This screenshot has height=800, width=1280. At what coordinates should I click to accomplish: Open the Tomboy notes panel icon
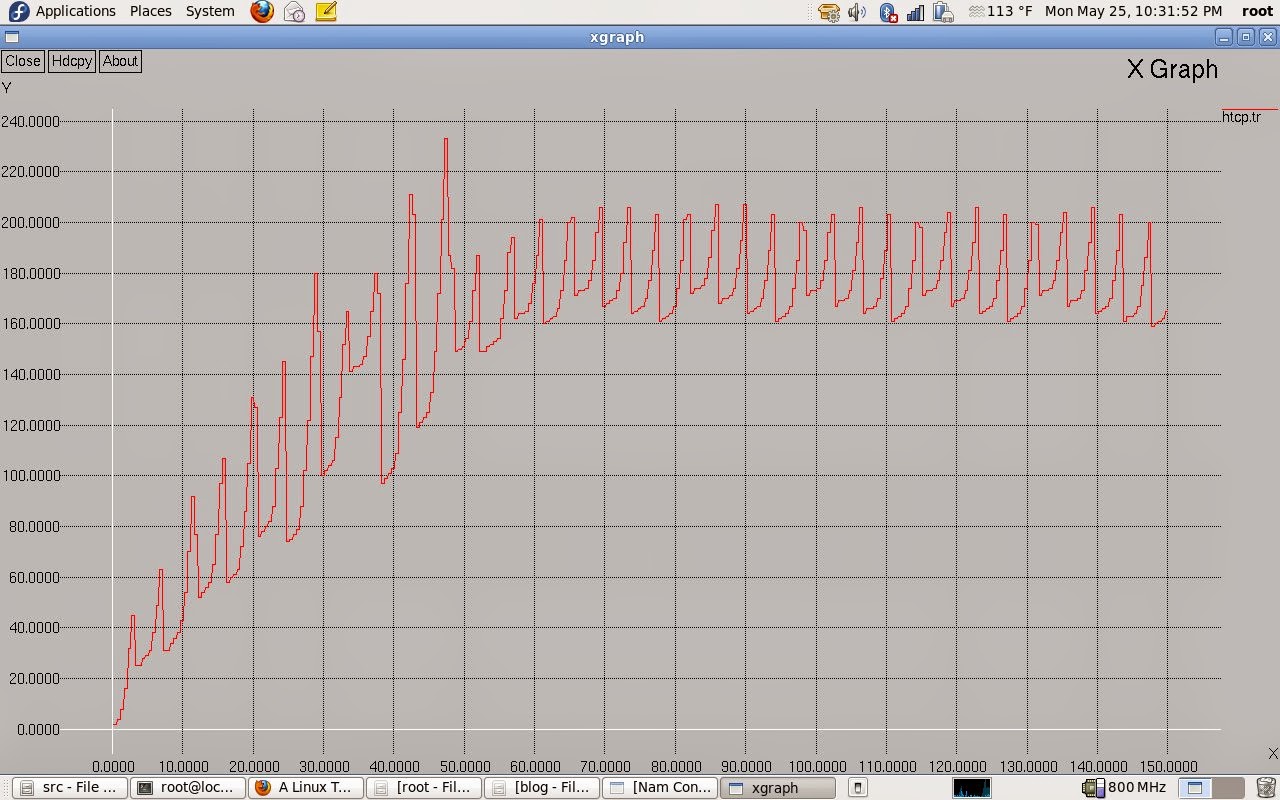pos(325,11)
